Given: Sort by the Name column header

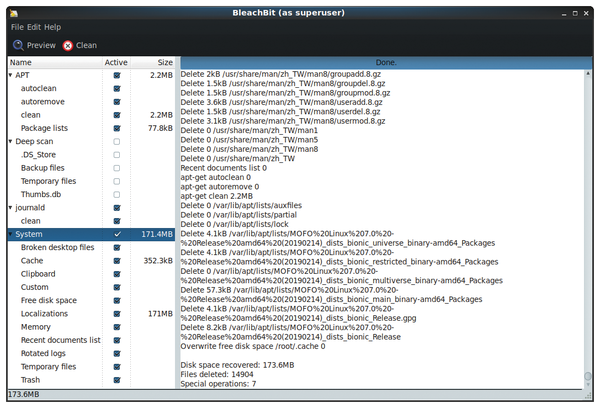Looking at the screenshot, I should pos(55,62).
